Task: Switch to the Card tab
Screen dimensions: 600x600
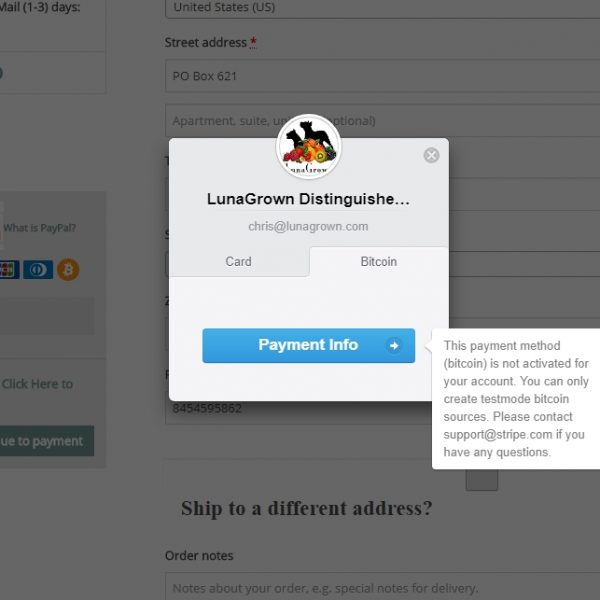Action: [x=239, y=261]
